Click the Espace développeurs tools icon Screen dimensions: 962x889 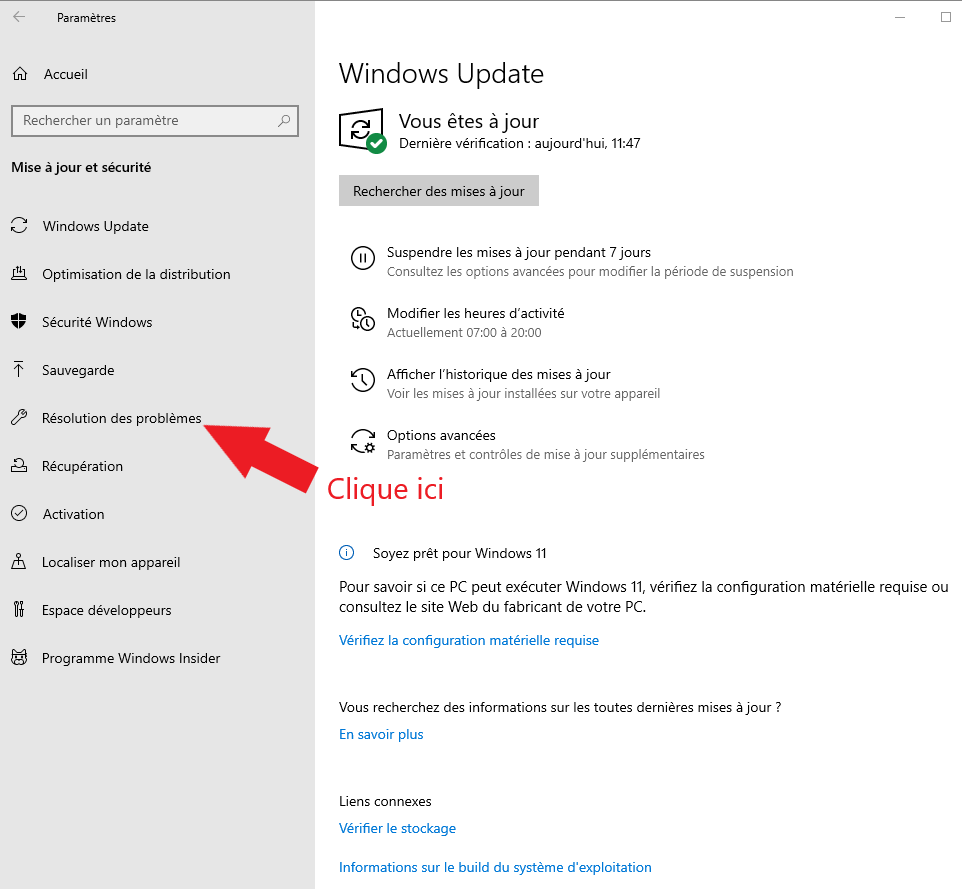[19, 609]
